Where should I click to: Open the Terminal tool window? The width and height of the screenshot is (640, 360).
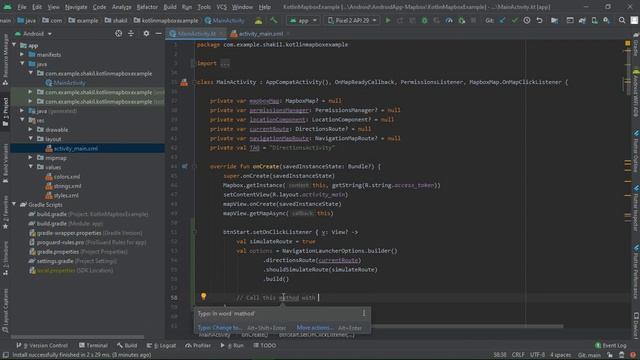click(93, 345)
